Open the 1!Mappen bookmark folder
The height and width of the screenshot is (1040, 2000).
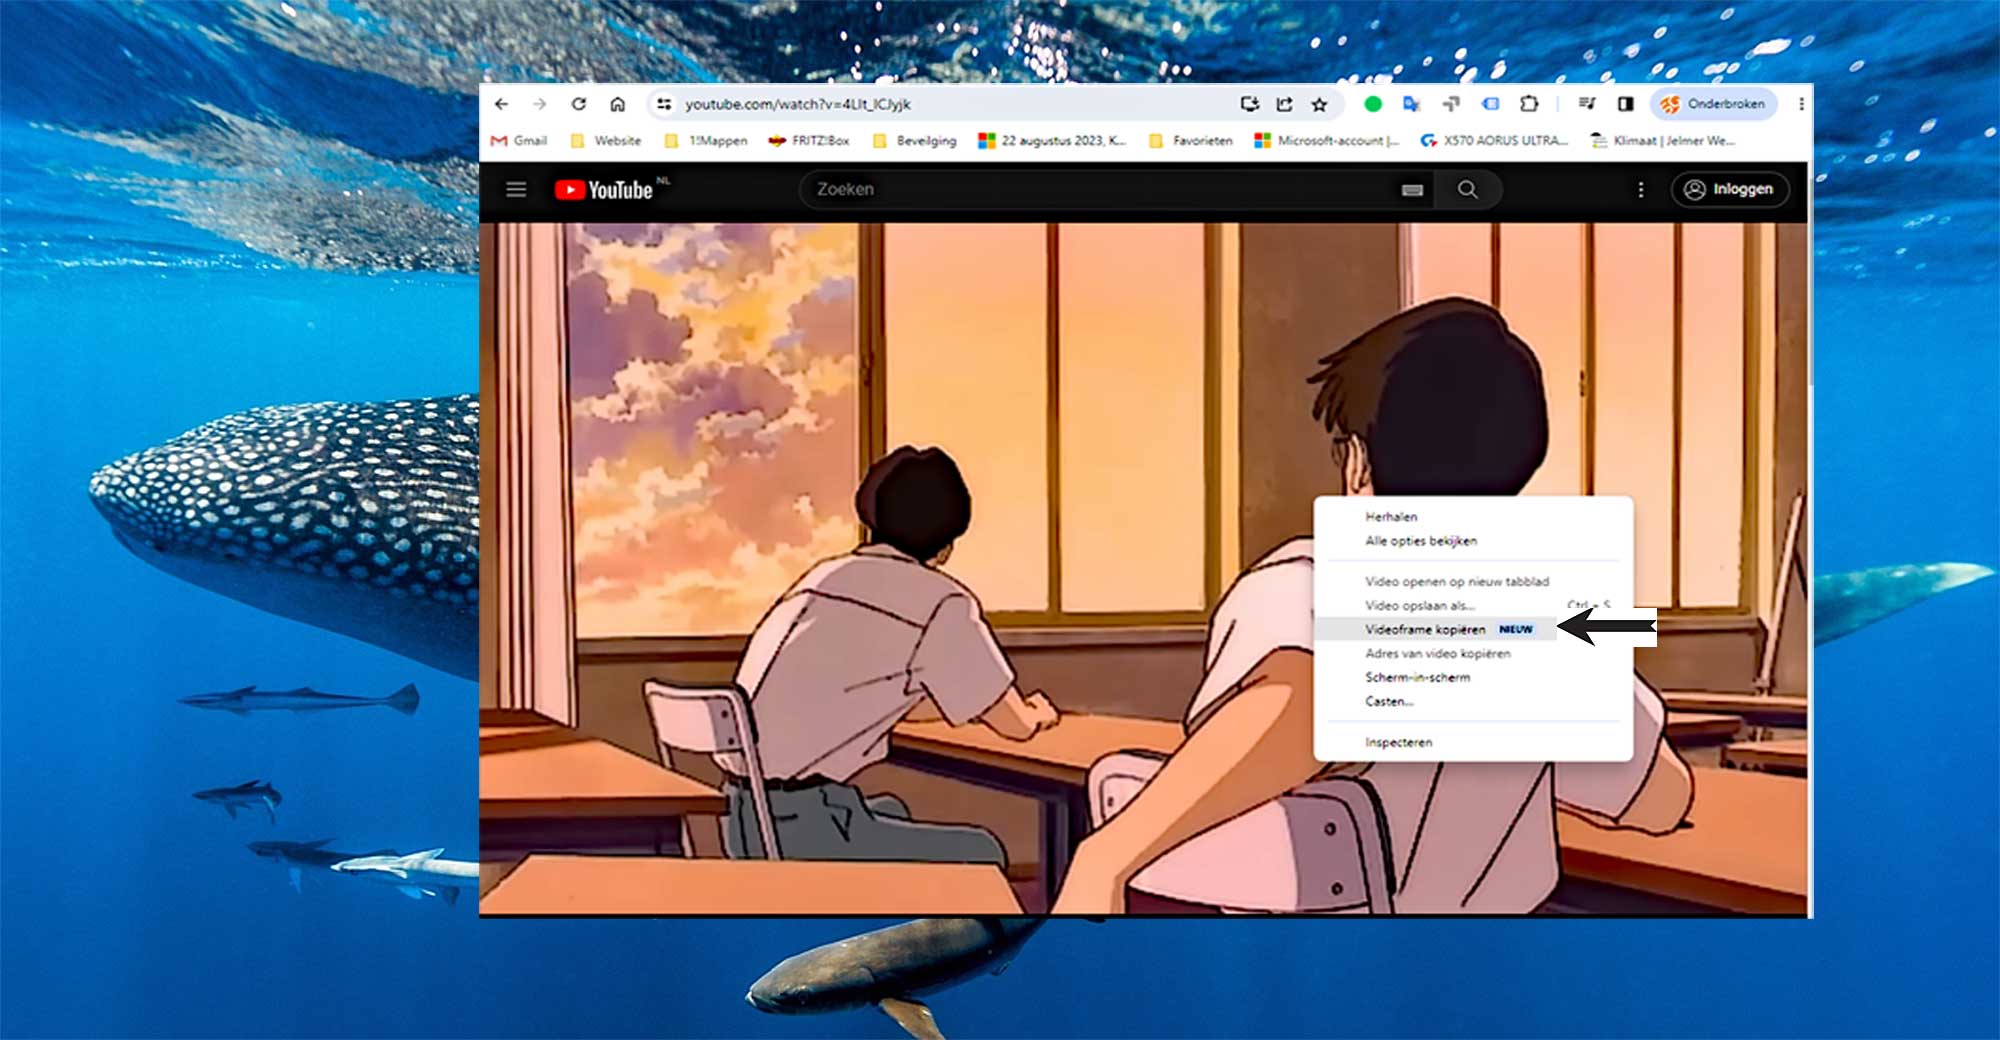706,141
